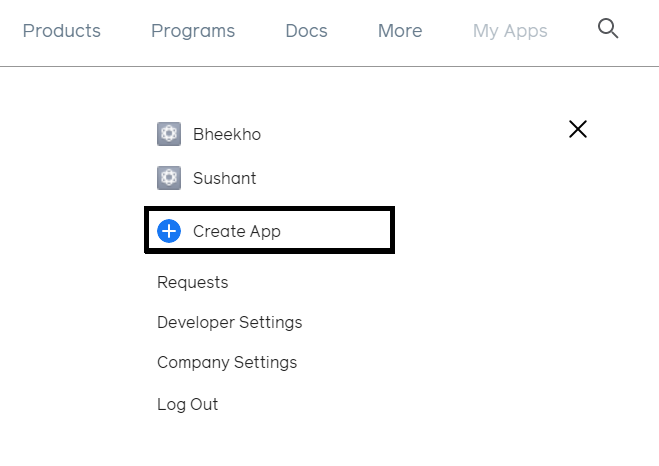Open the search magnifier icon

coord(608,29)
